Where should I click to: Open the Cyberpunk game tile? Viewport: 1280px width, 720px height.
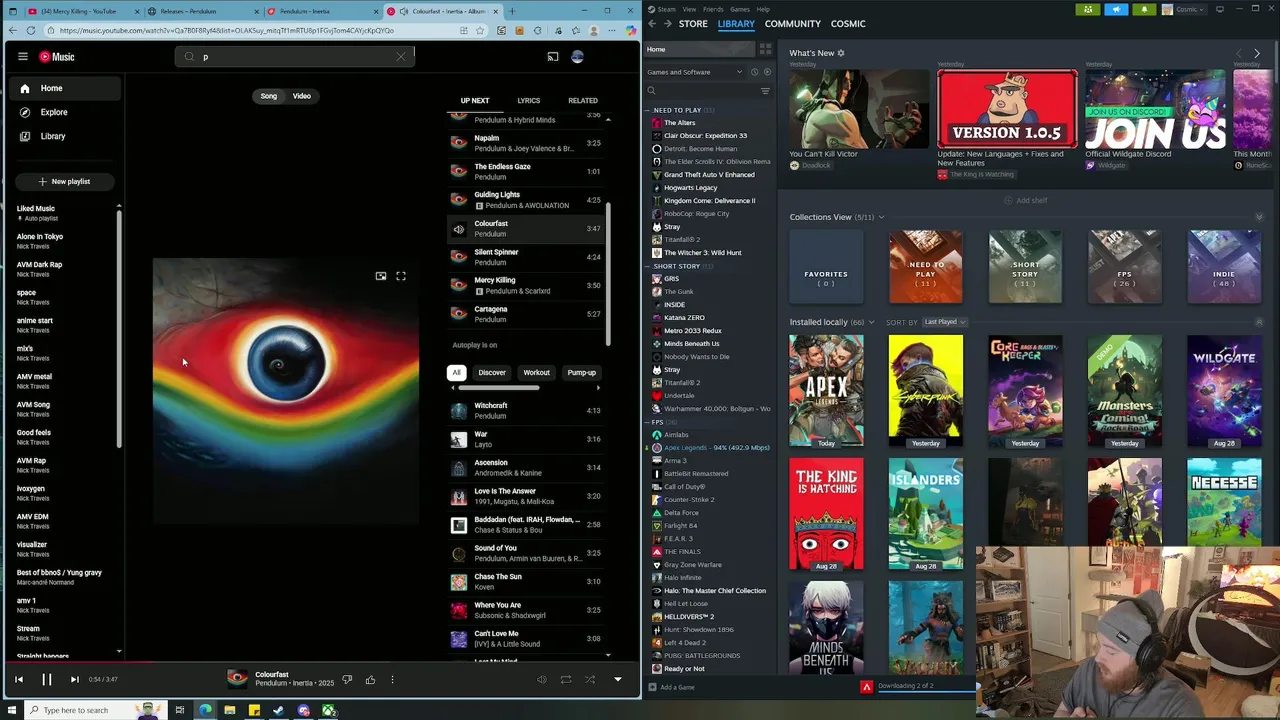pyautogui.click(x=925, y=390)
